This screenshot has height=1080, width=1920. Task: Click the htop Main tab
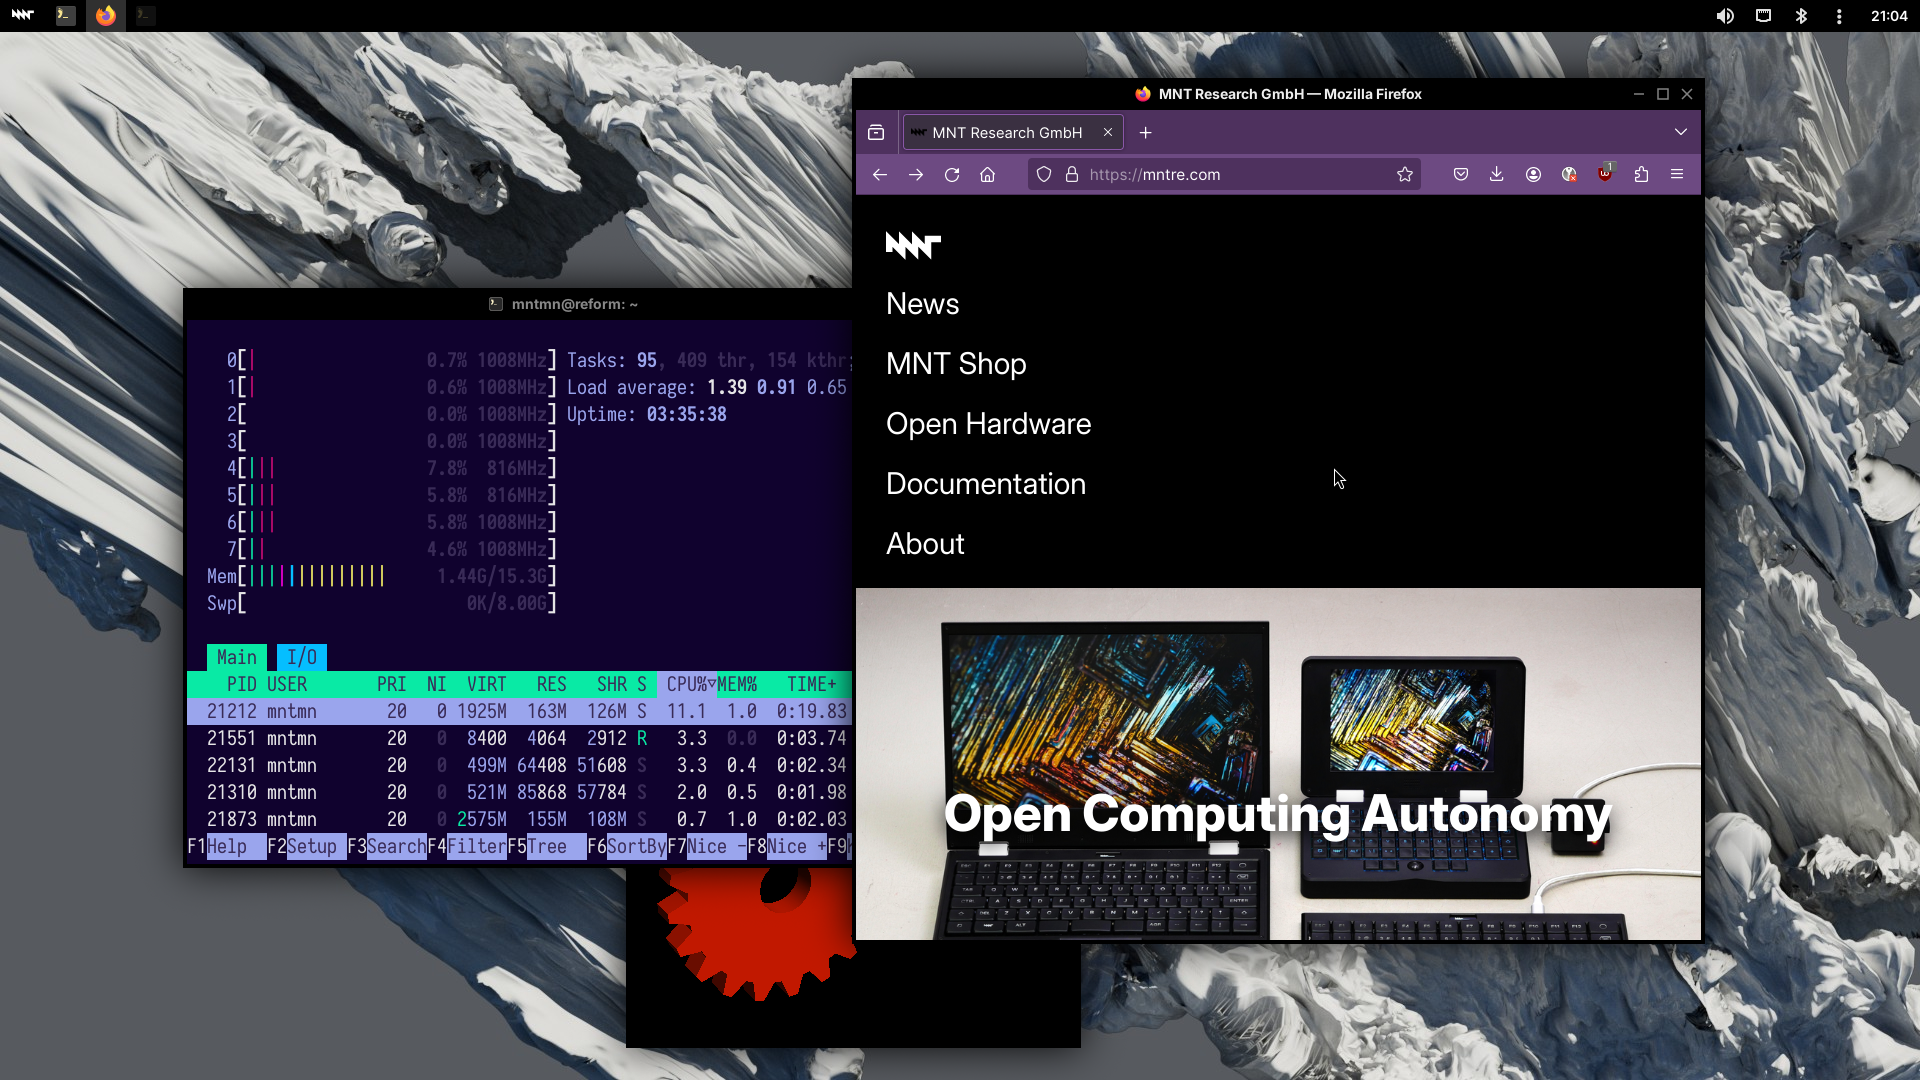pos(237,657)
